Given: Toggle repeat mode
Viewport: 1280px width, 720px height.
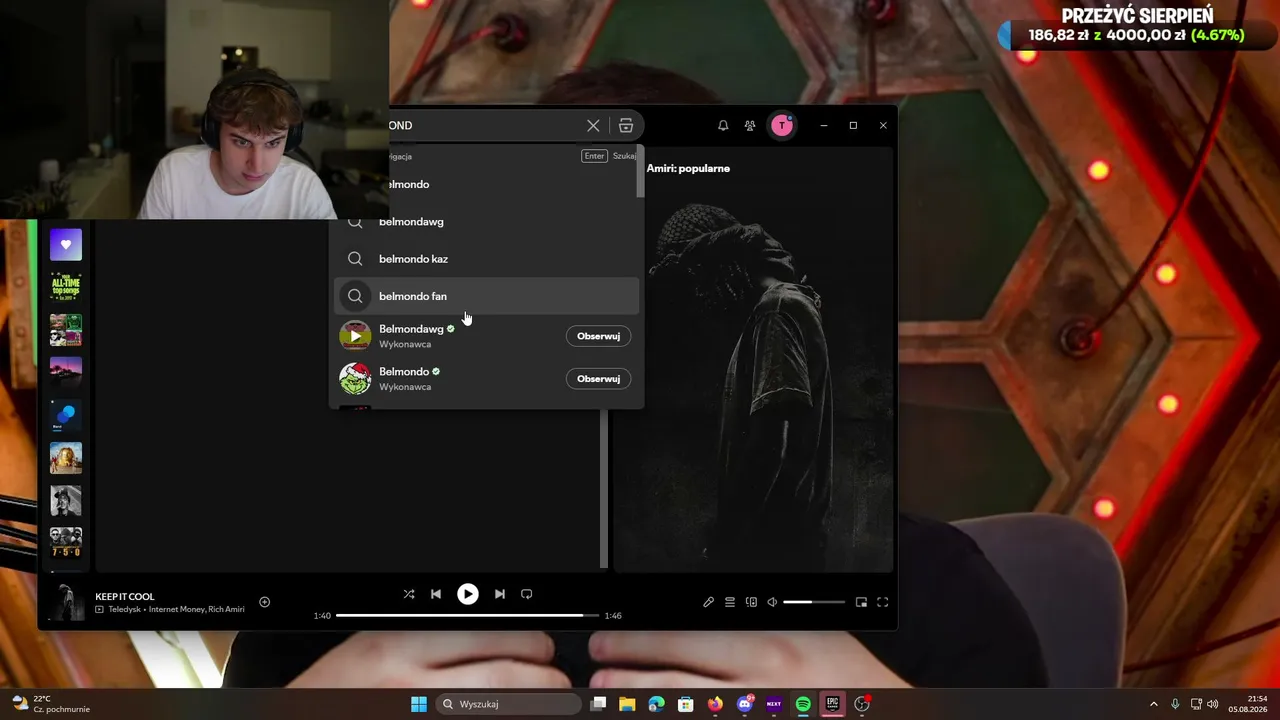Looking at the screenshot, I should click(527, 594).
